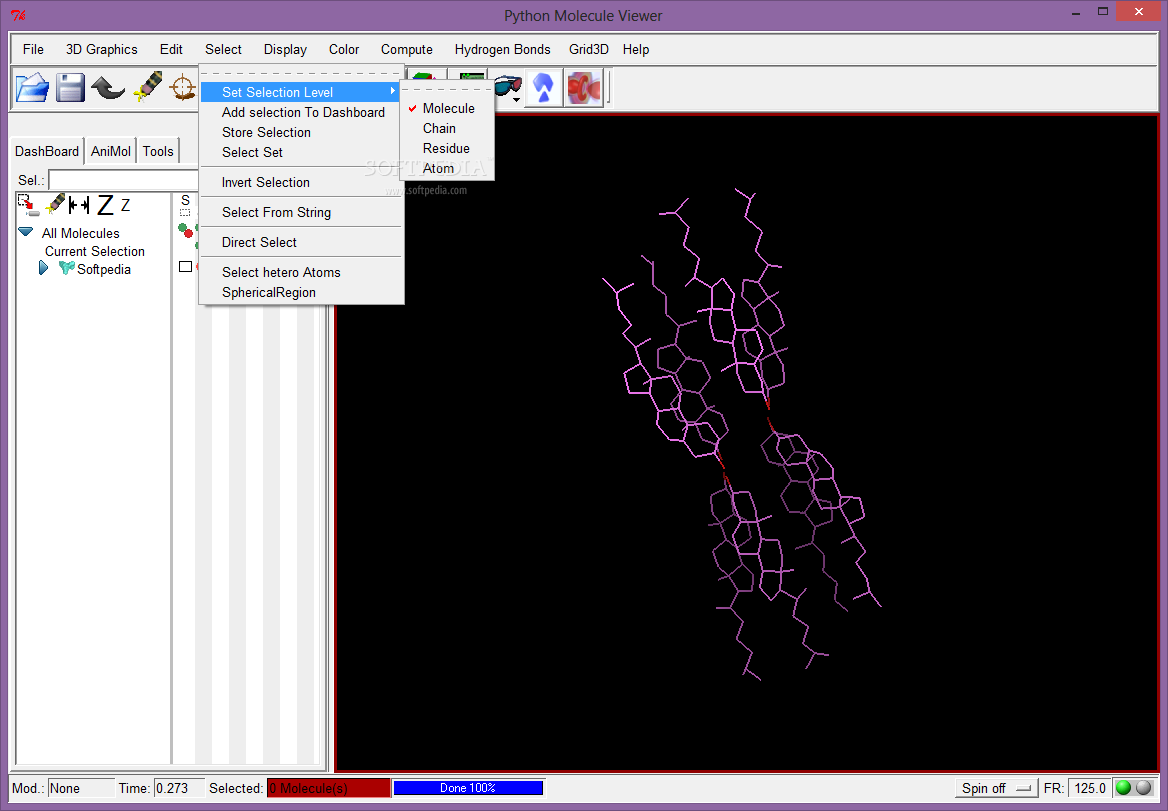Click the black undo arrow icon
The image size is (1168, 811).
click(x=108, y=88)
